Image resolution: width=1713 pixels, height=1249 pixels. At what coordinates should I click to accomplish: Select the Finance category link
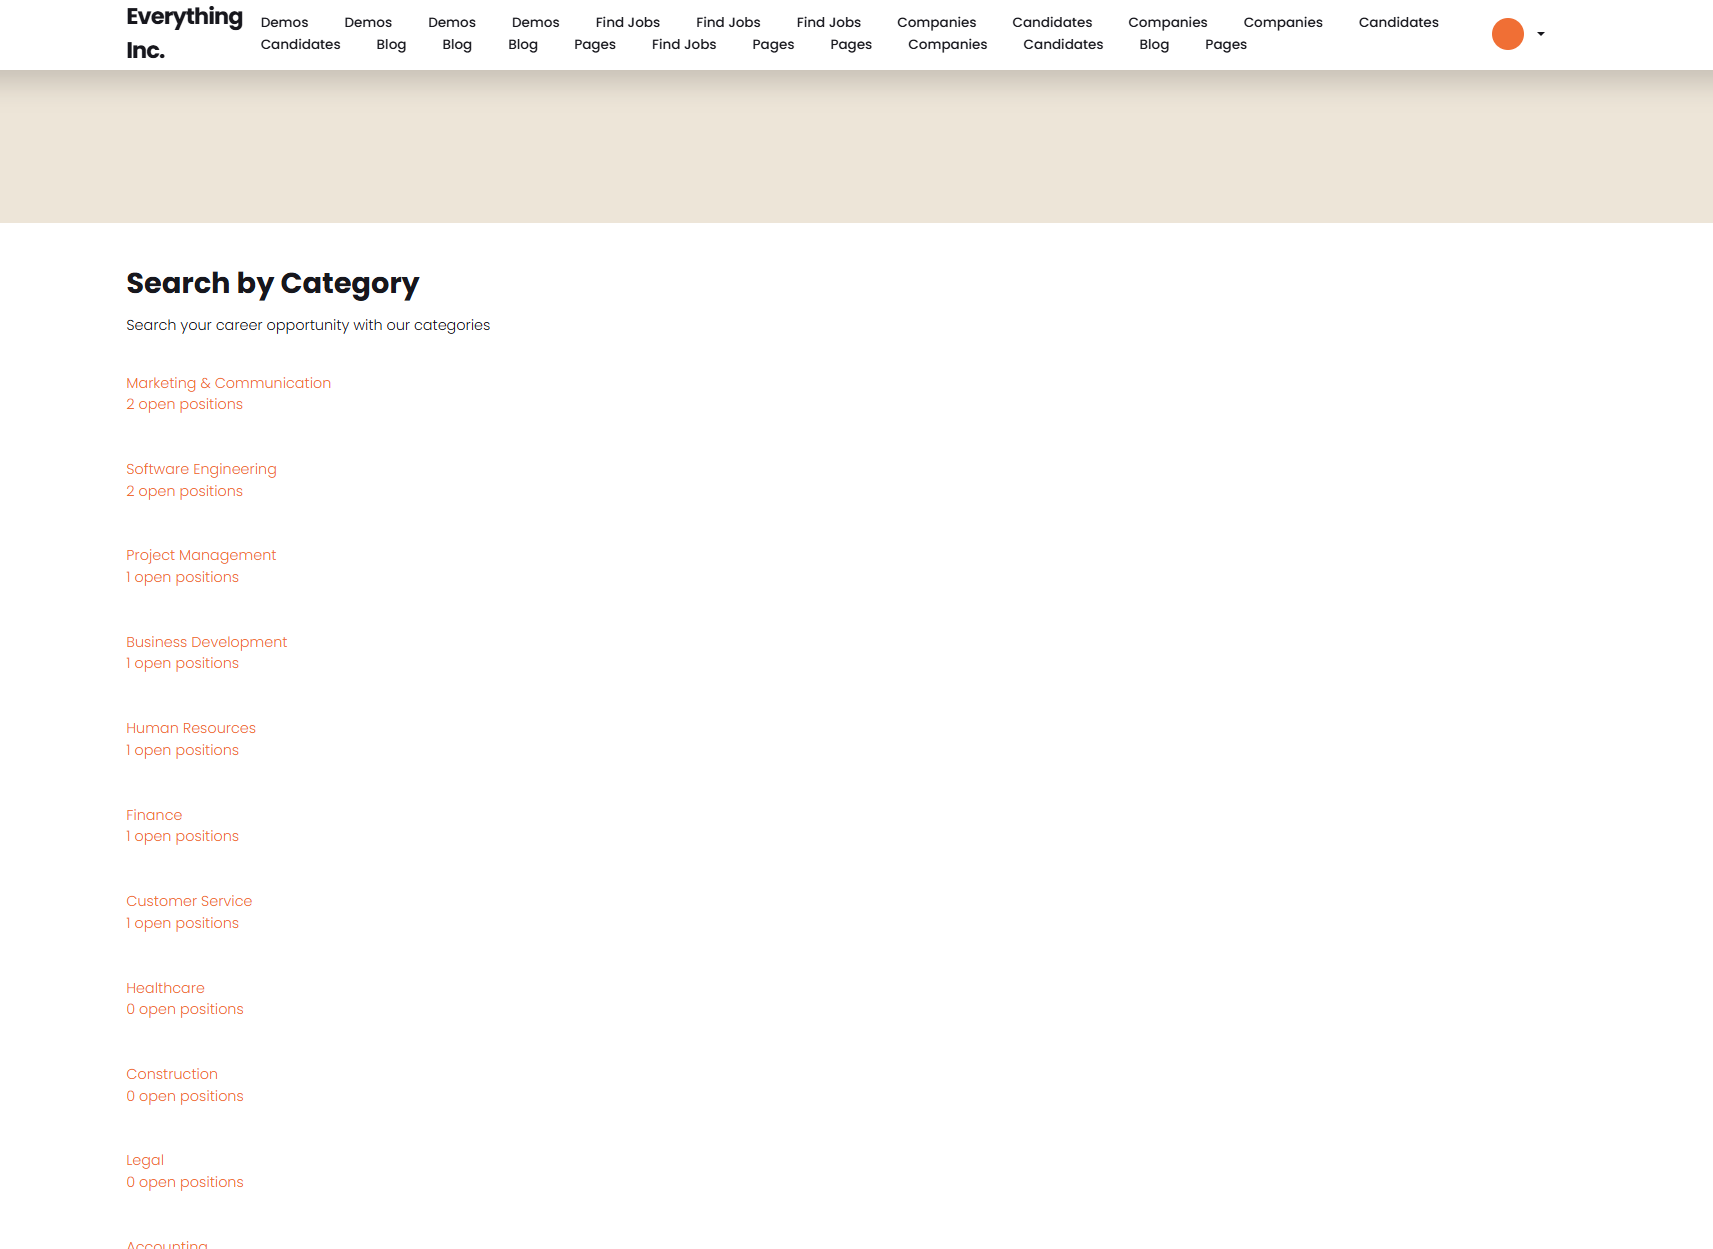154,815
